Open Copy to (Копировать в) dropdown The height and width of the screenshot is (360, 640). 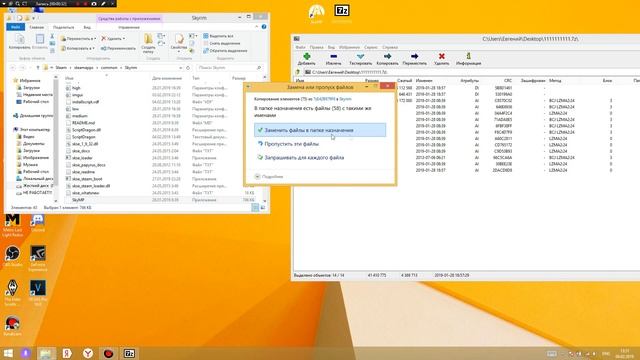tap(78, 48)
